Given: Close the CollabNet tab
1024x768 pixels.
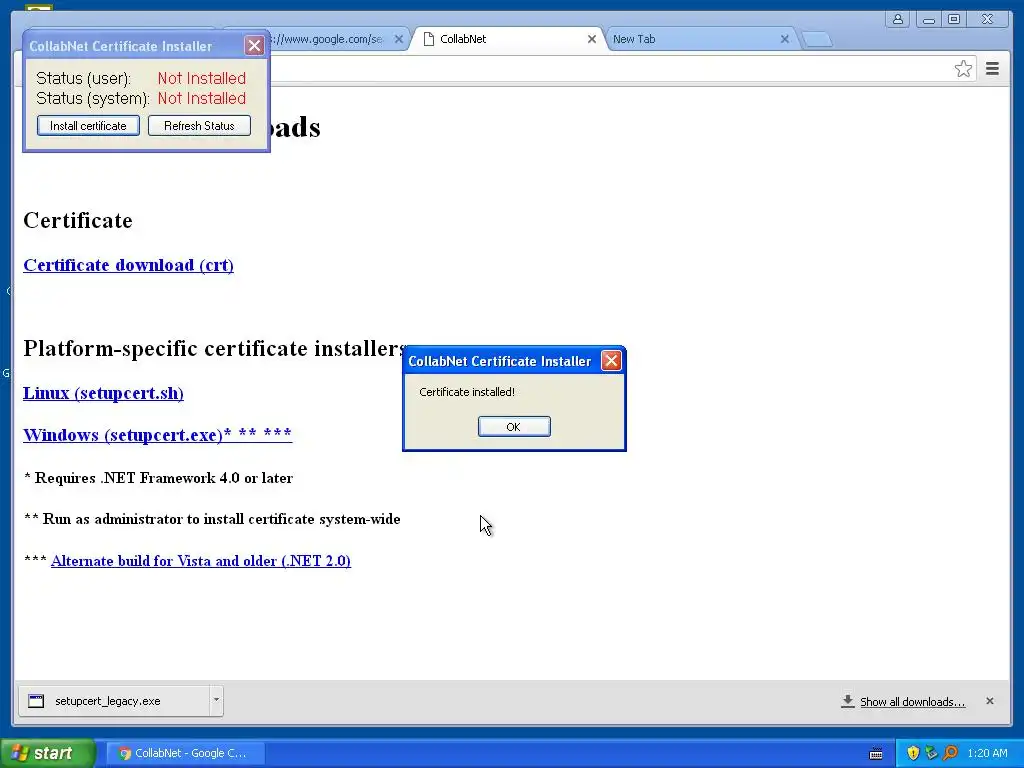Looking at the screenshot, I should (592, 39).
